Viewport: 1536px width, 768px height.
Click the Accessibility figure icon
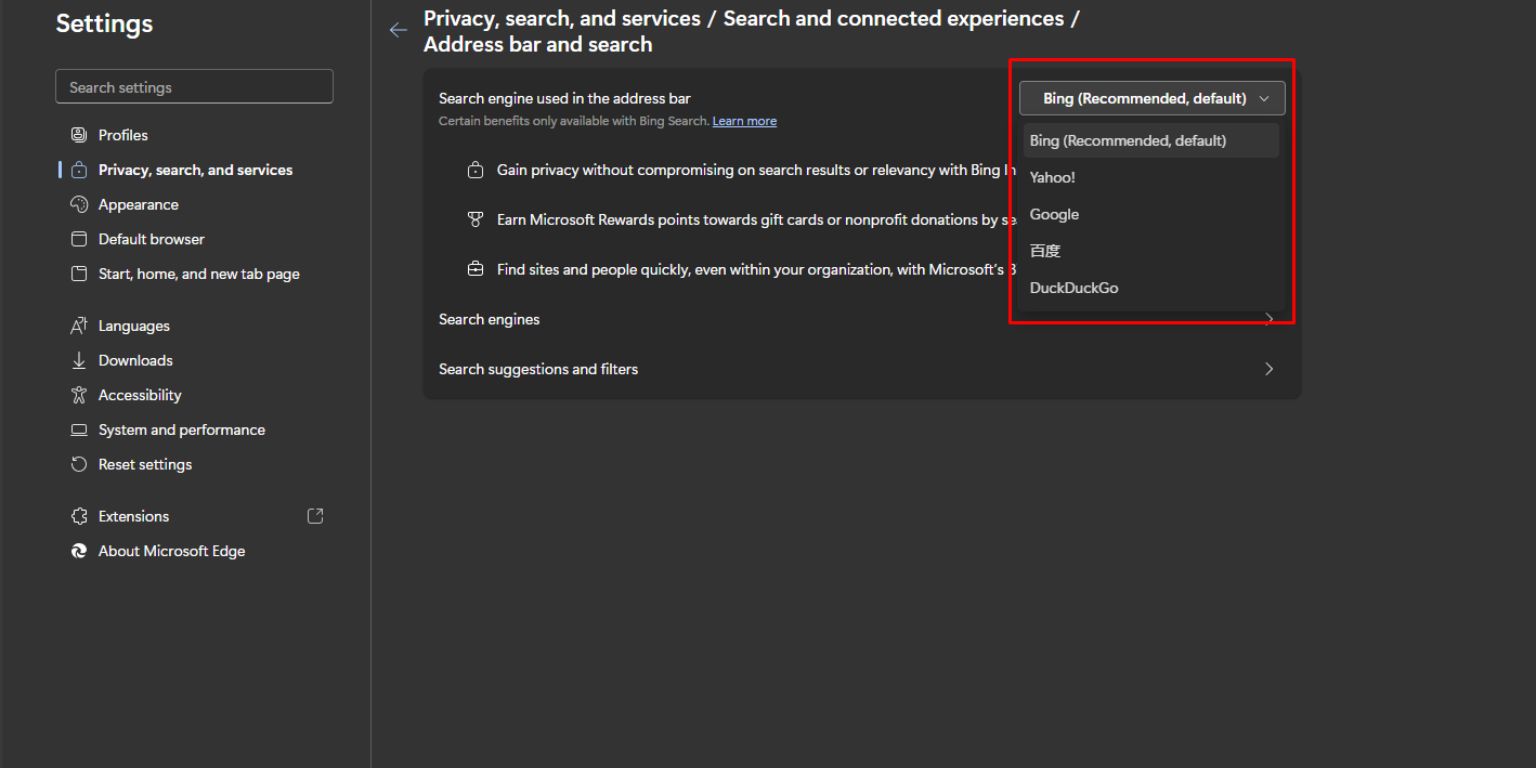point(79,395)
